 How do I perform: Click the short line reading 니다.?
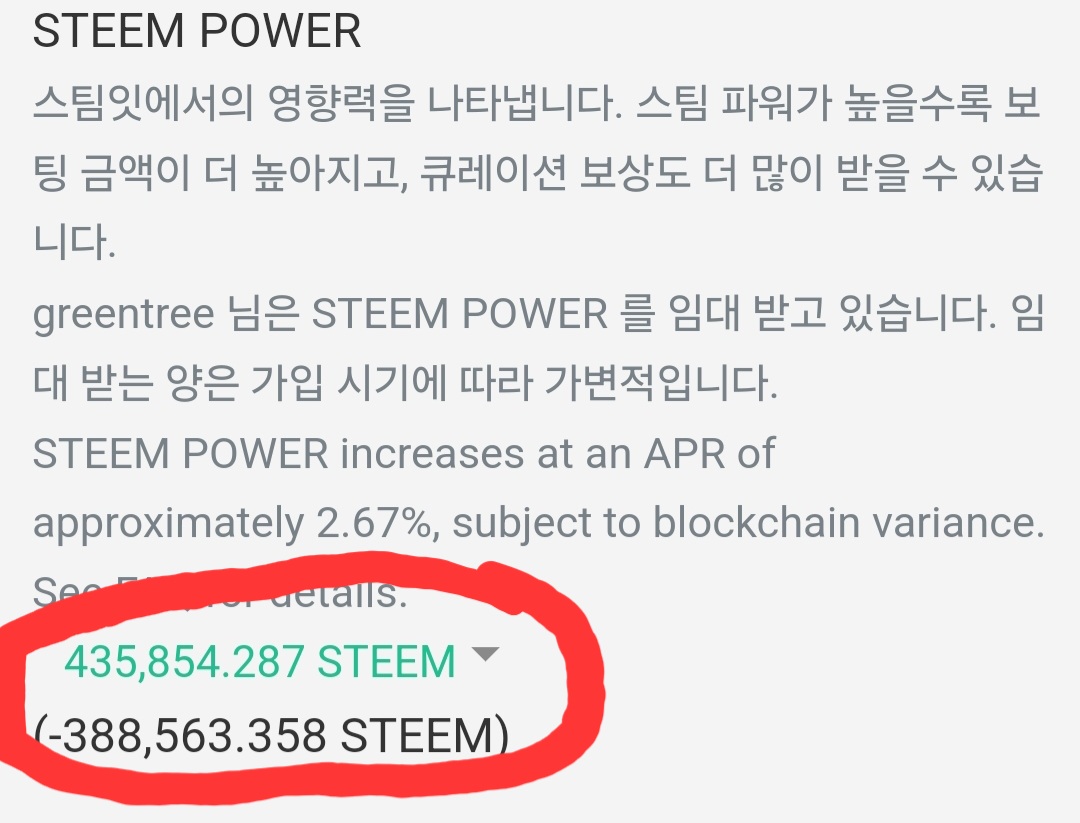coord(74,242)
